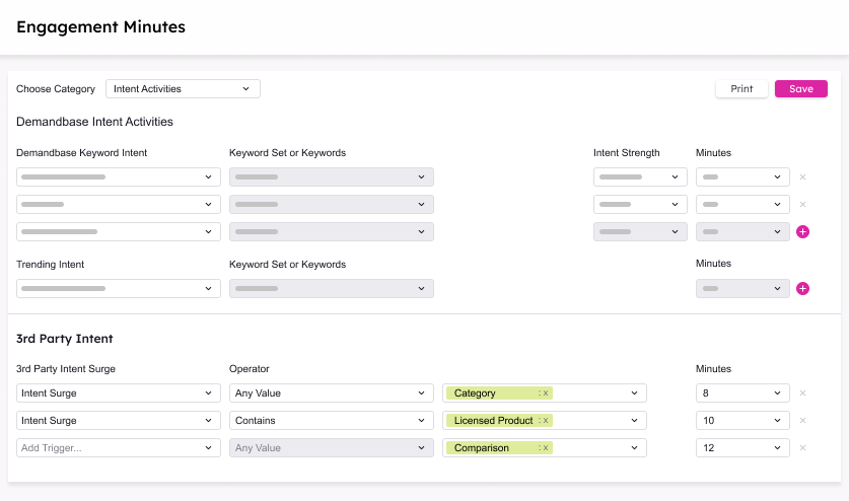Delete the Contains Intent Surge row
This screenshot has width=849, height=501.
[x=802, y=421]
